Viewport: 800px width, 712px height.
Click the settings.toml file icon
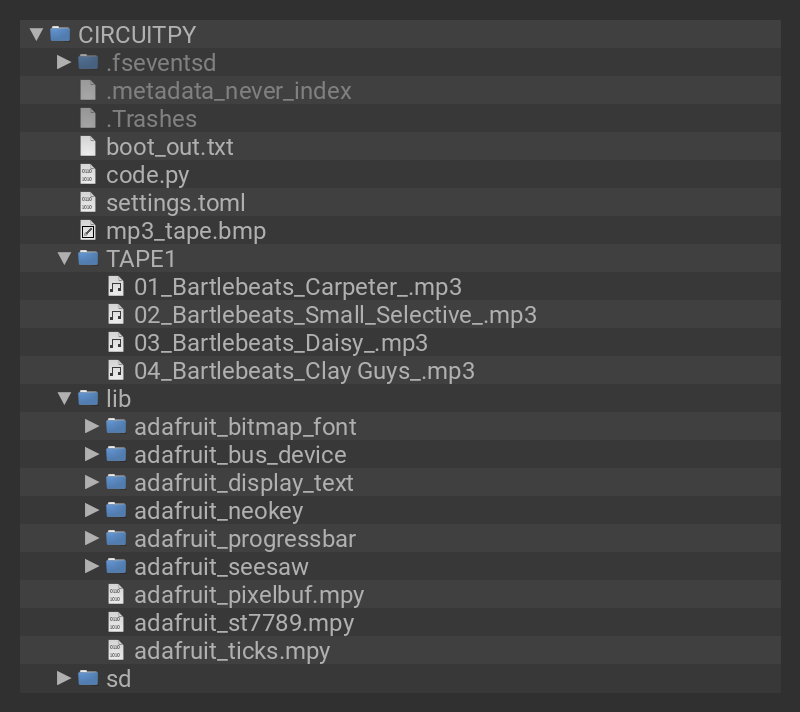[88, 203]
